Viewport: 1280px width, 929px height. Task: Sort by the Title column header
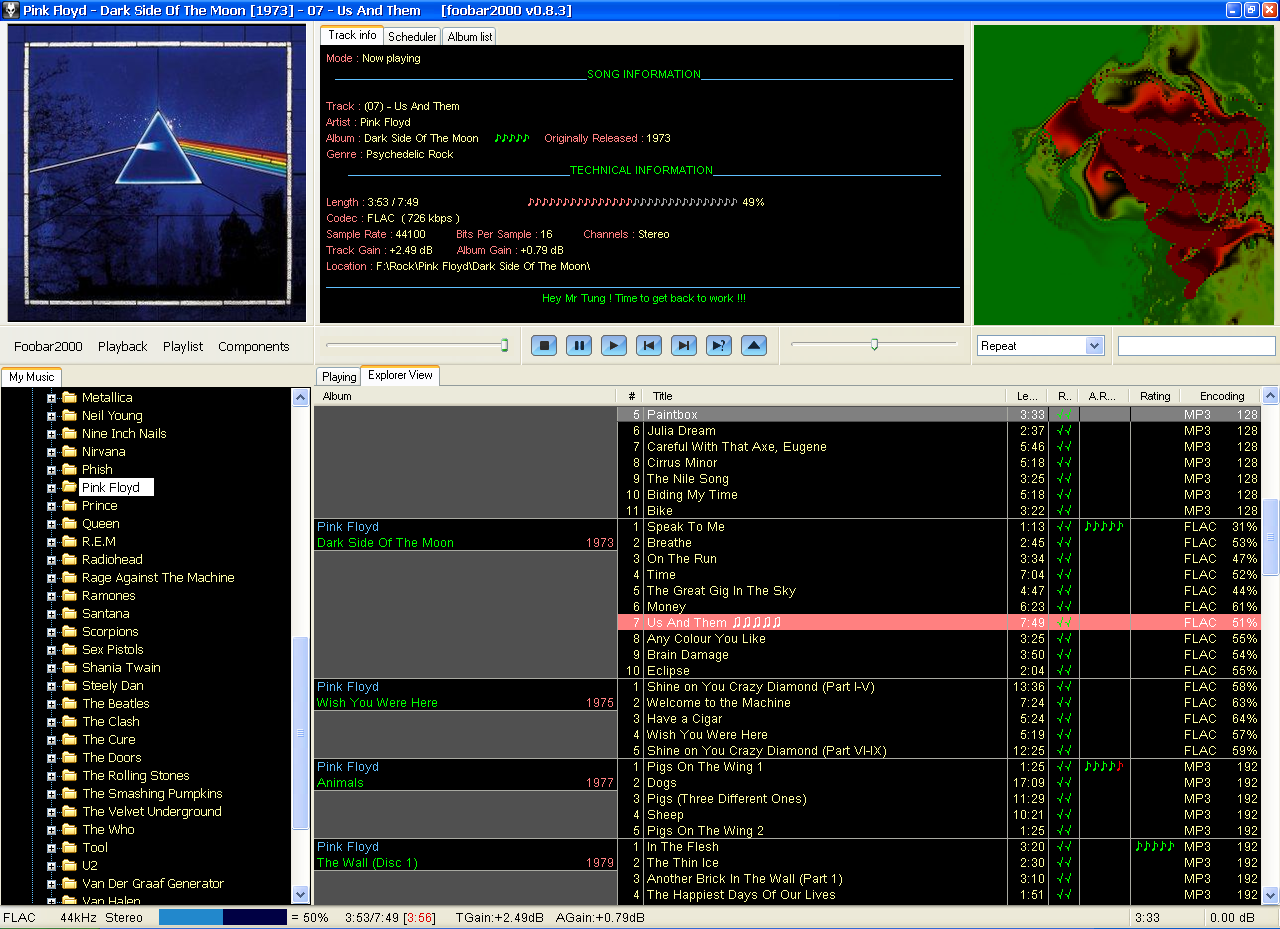(824, 396)
